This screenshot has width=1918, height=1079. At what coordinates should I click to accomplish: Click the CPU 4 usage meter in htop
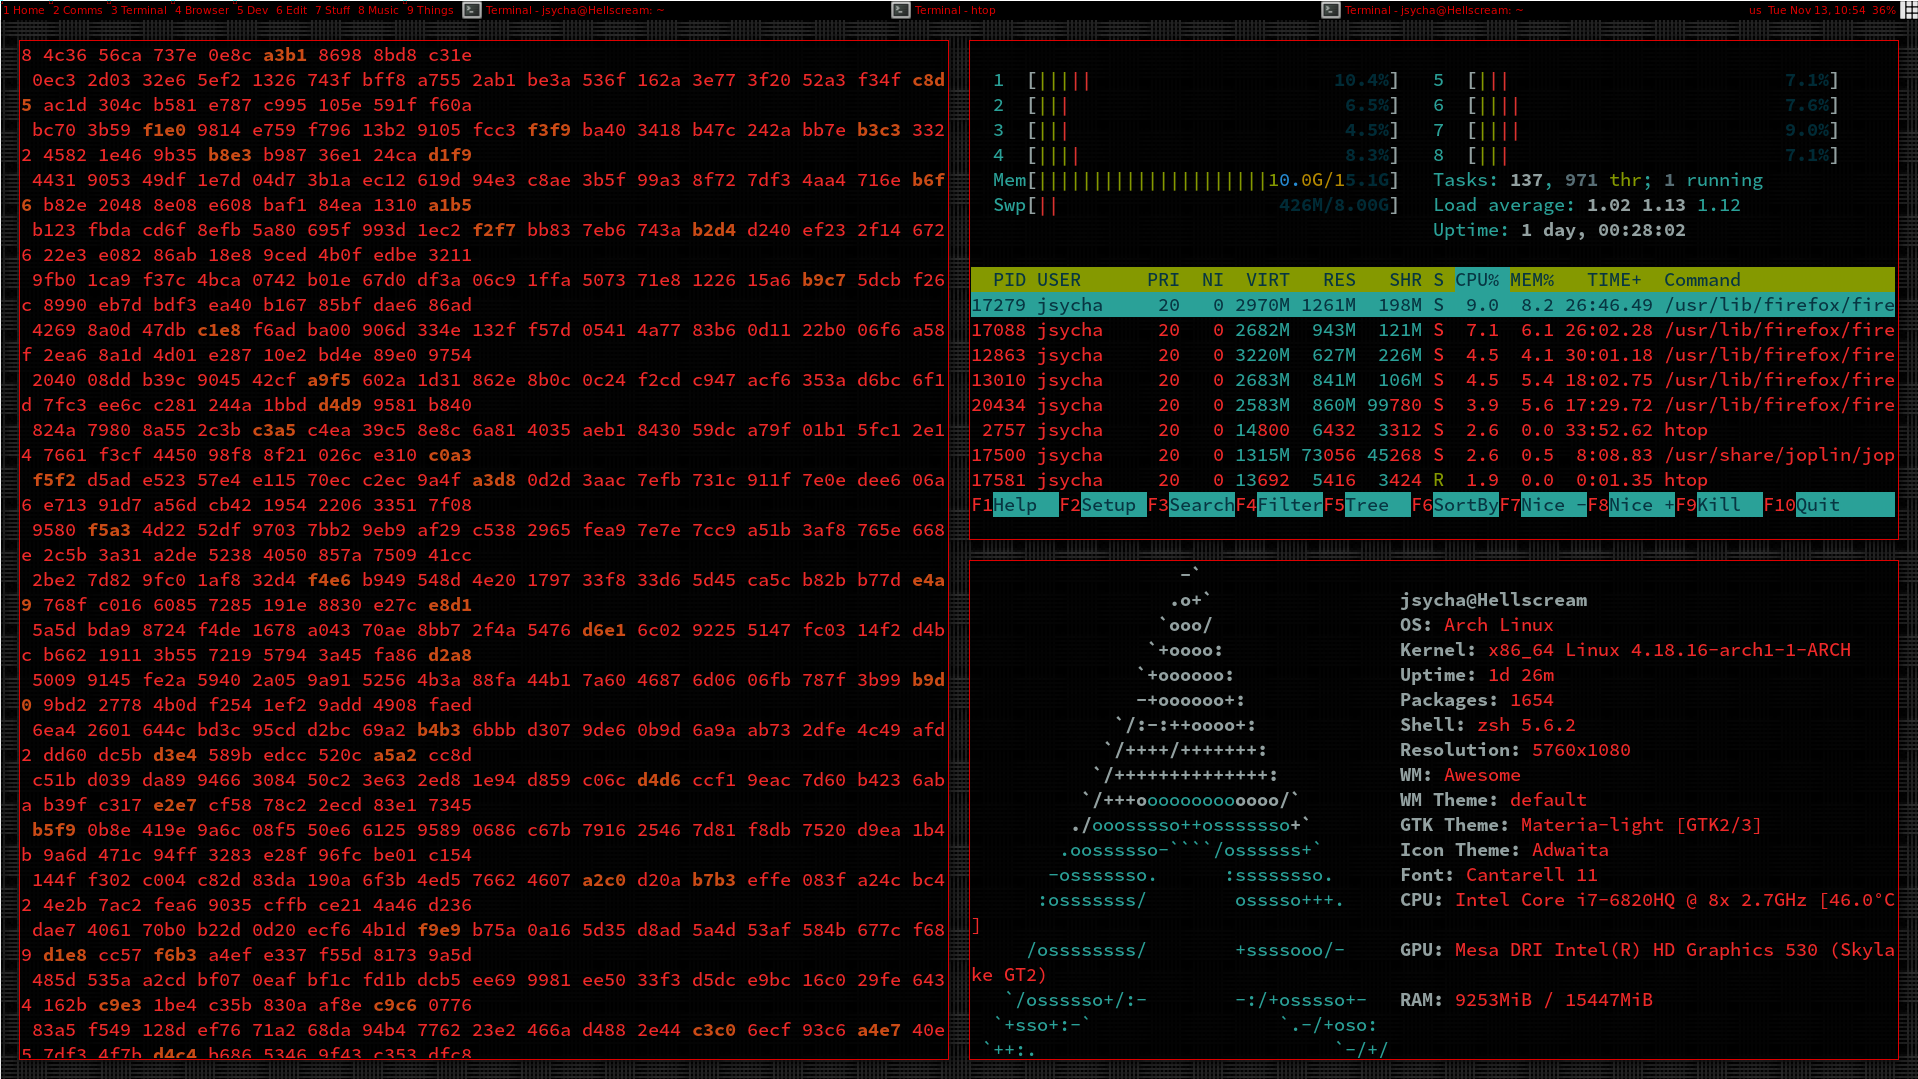1196,155
